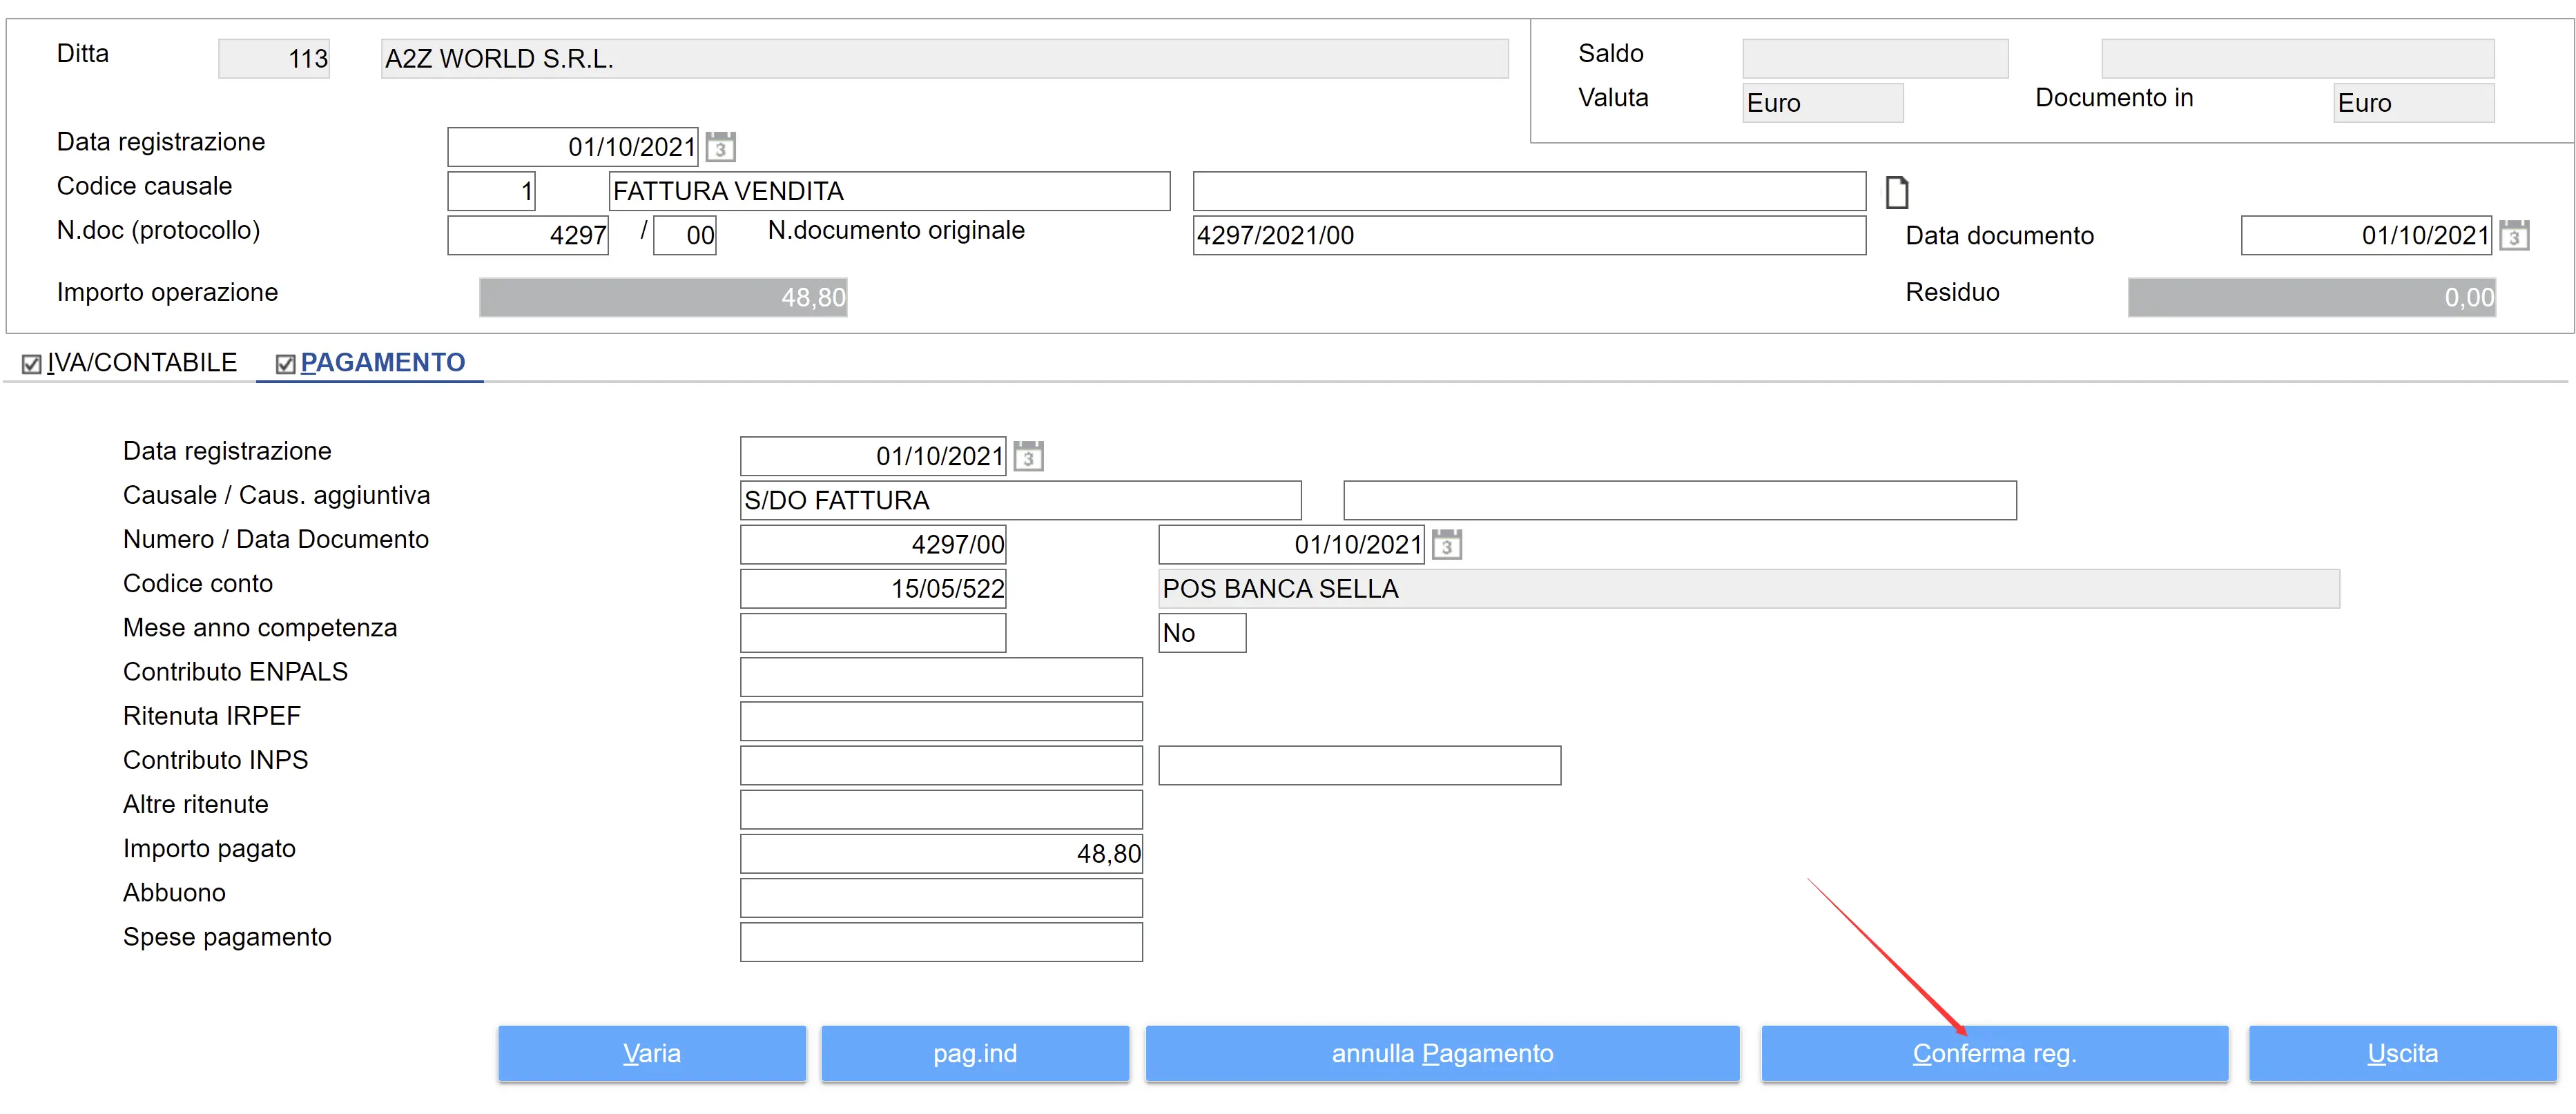Select the Valuta Euro field

pyautogui.click(x=1821, y=103)
